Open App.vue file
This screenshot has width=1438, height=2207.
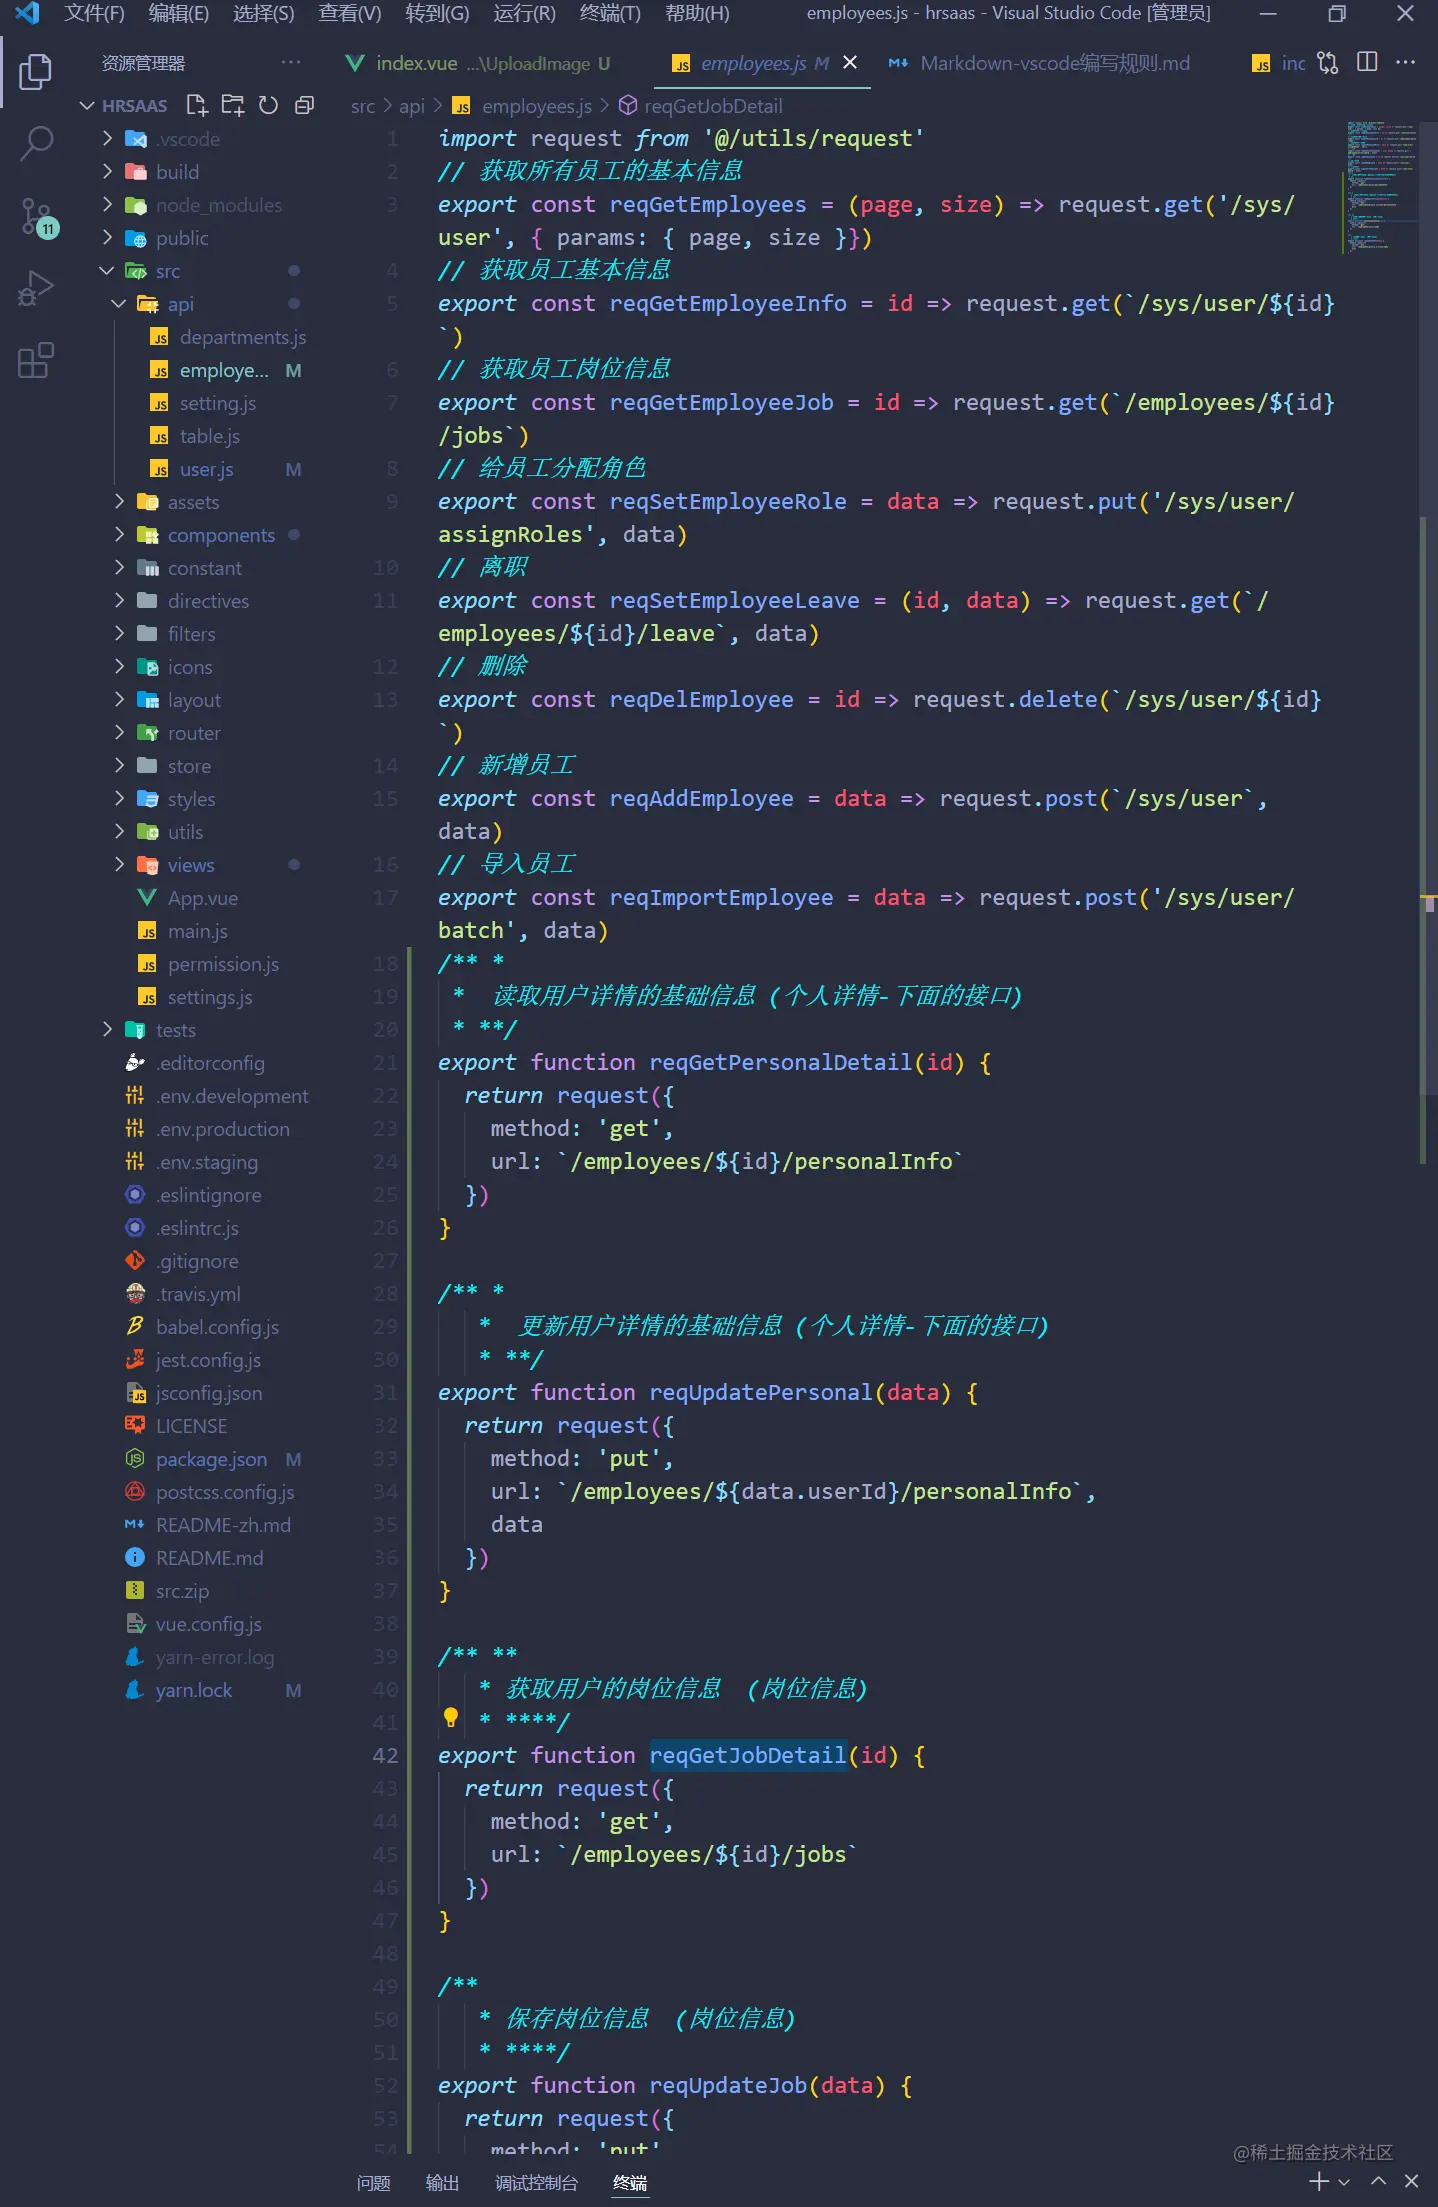coord(203,898)
